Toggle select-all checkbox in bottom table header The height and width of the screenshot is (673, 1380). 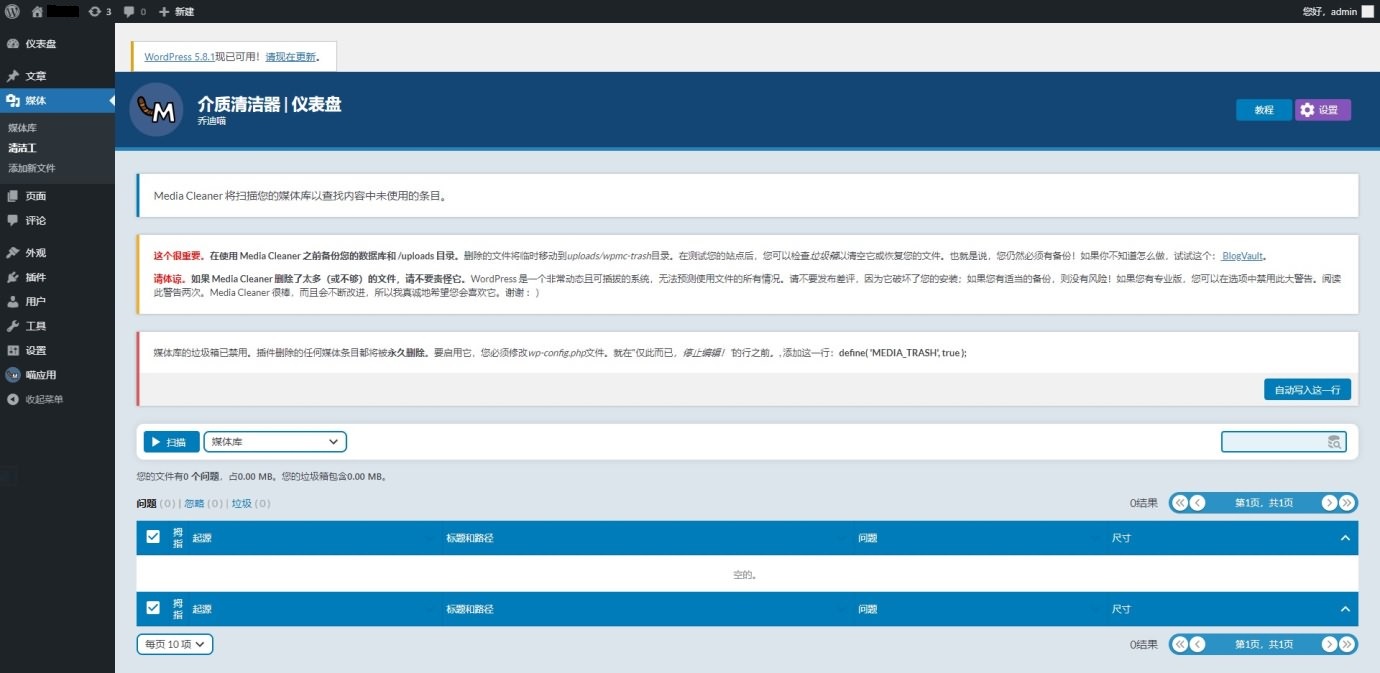click(x=153, y=608)
